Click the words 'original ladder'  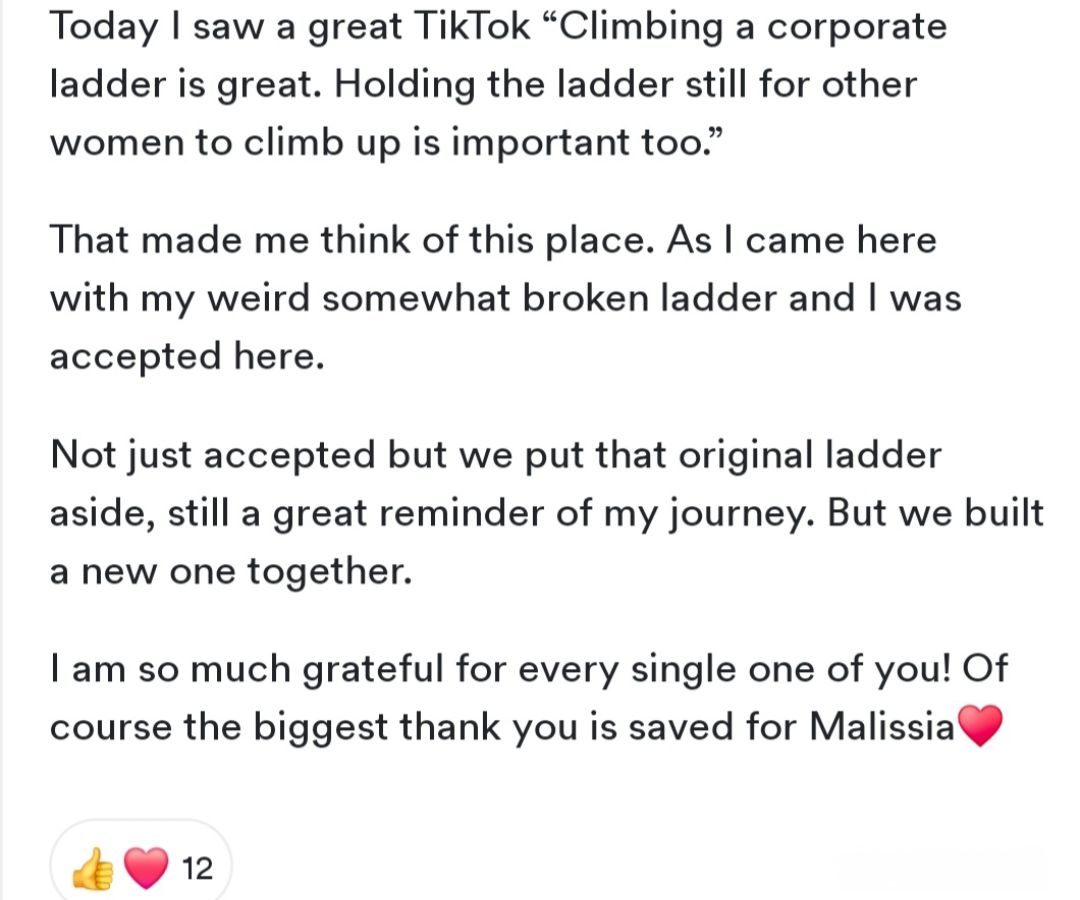click(809, 456)
